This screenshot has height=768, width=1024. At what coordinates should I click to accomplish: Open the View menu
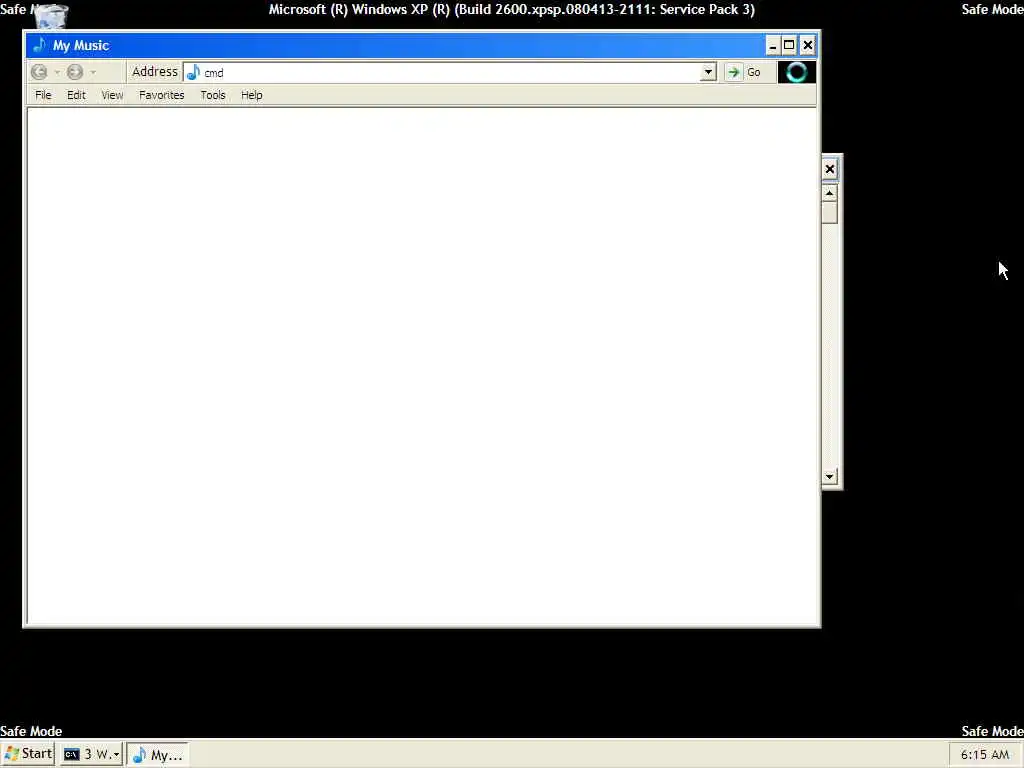(112, 95)
